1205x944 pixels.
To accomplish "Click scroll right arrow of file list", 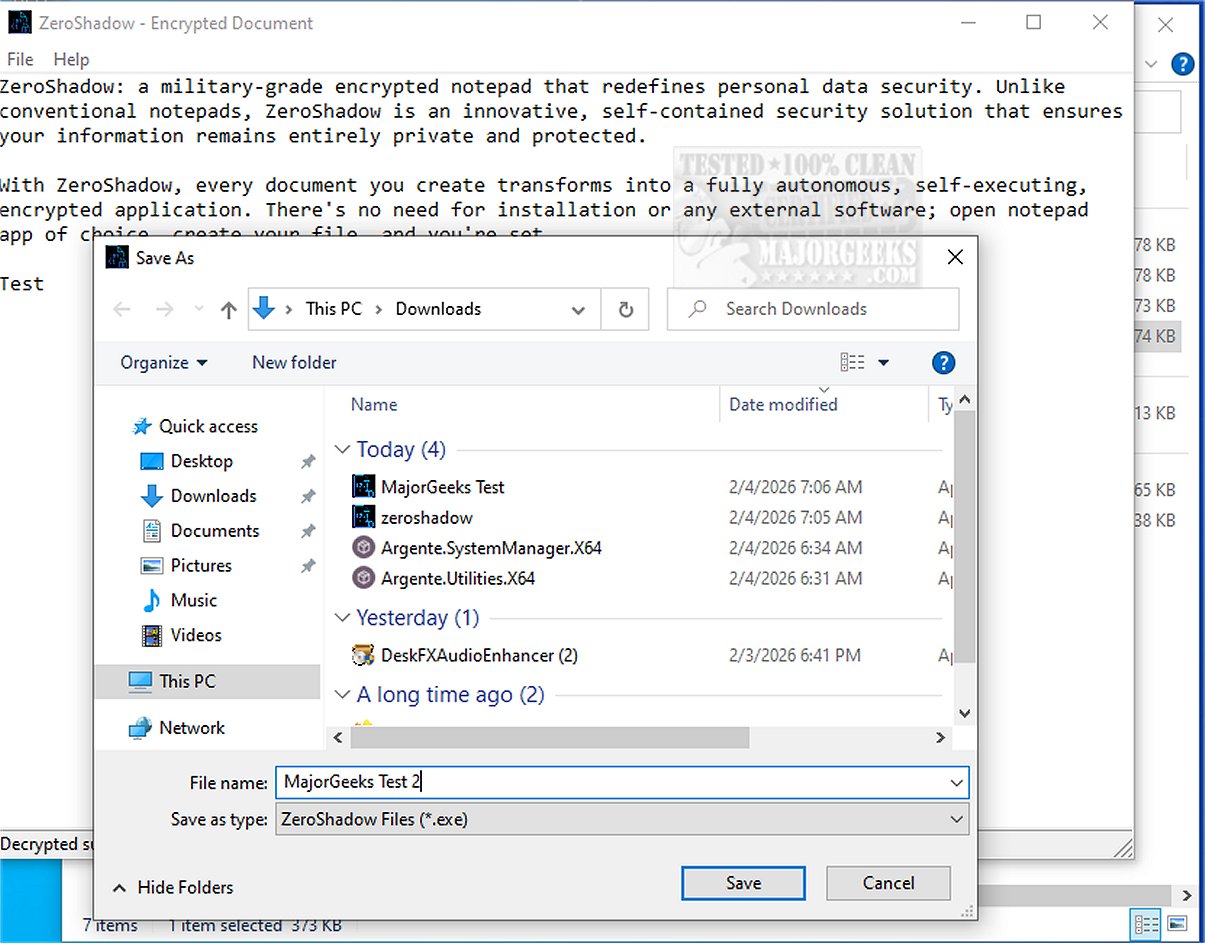I will pyautogui.click(x=940, y=738).
